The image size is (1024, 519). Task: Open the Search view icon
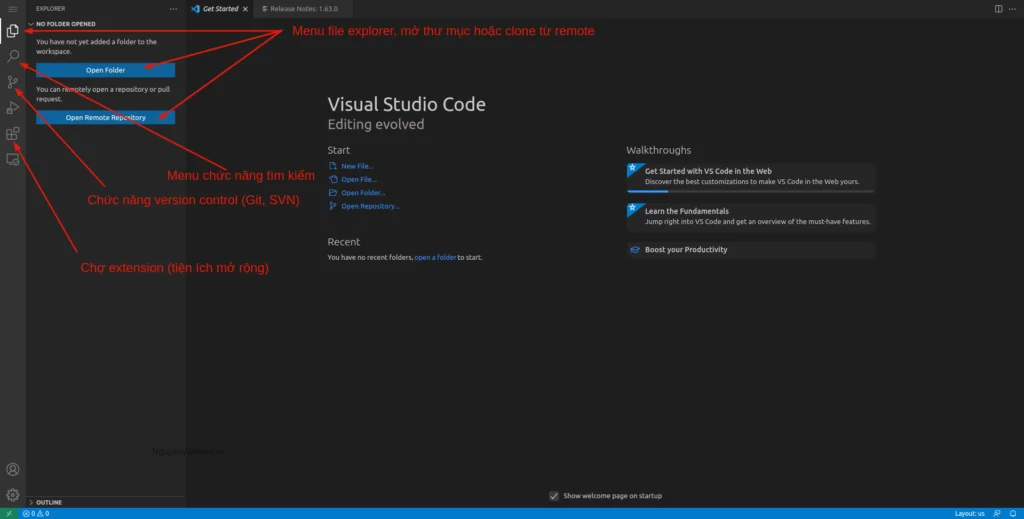[x=12, y=56]
